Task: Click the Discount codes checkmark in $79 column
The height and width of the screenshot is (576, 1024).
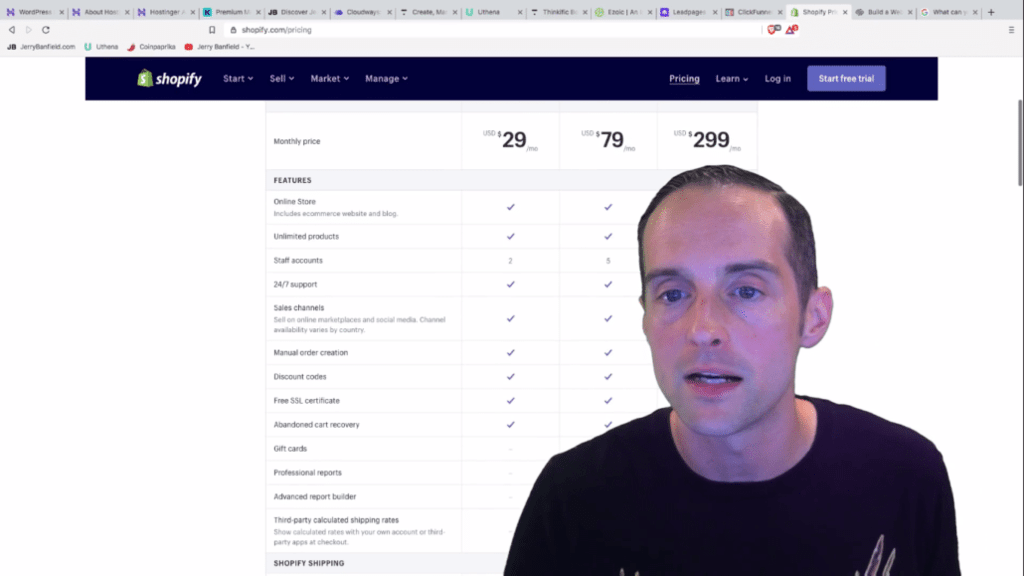Action: pos(608,377)
